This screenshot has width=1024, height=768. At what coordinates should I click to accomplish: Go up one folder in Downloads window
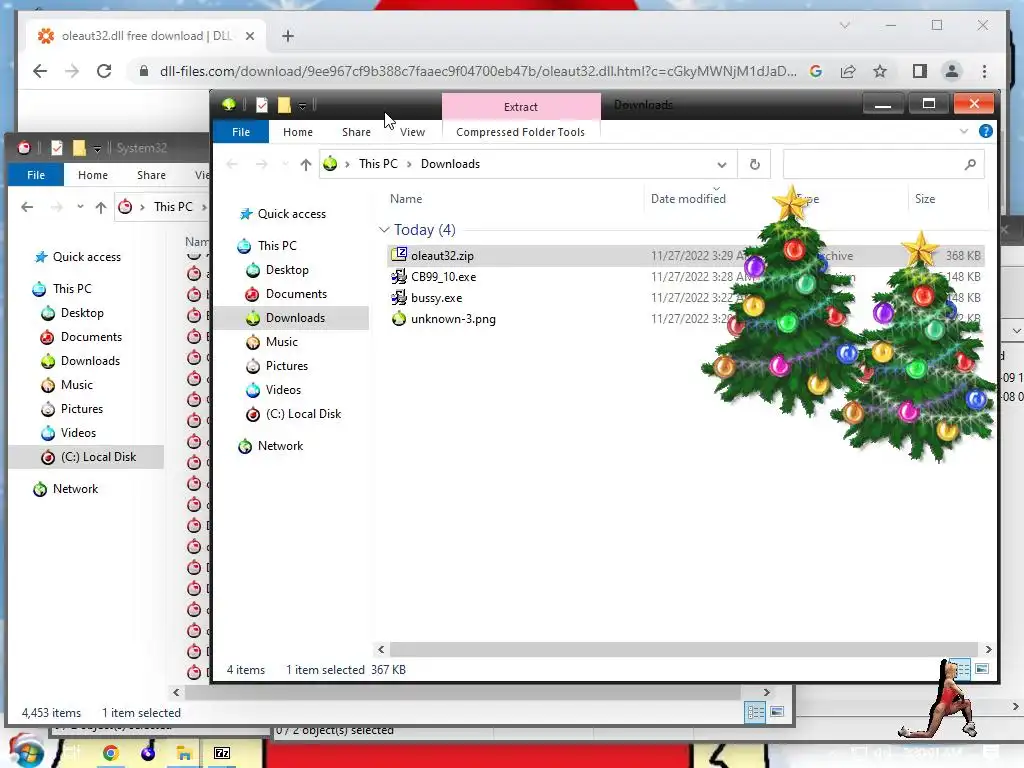306,165
